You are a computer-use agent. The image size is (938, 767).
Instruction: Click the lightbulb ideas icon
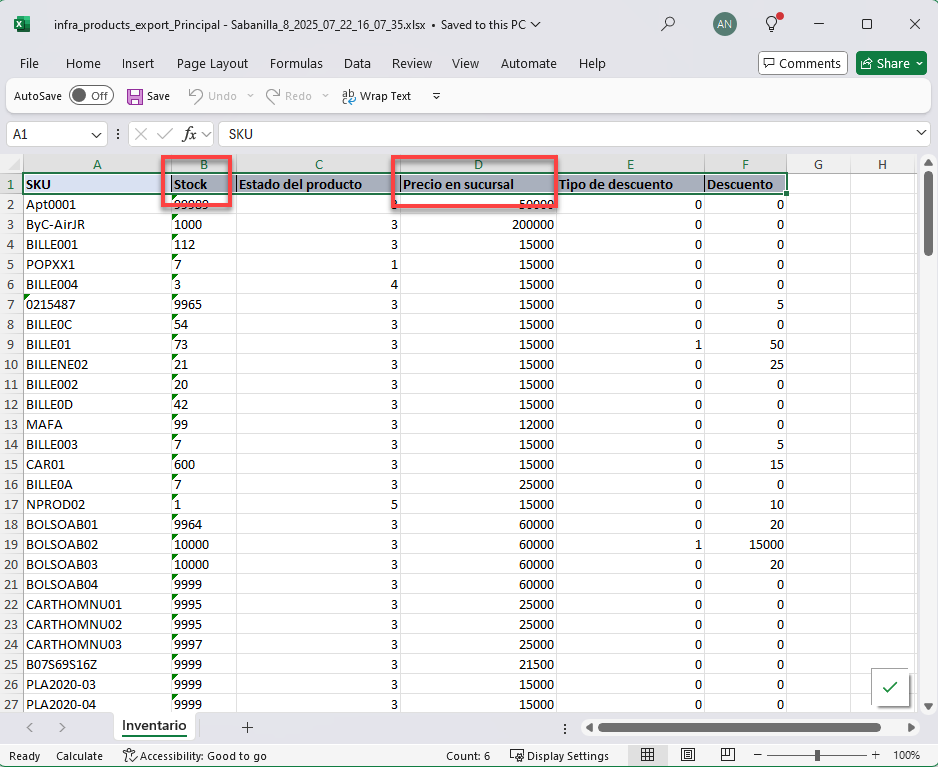click(x=772, y=24)
